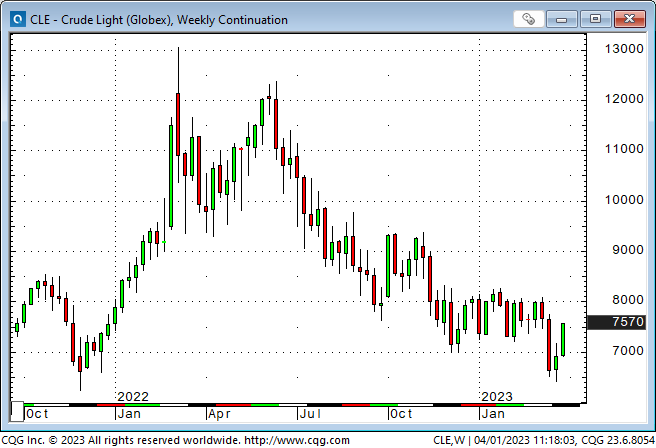Click the current price label 7570

[x=616, y=322]
